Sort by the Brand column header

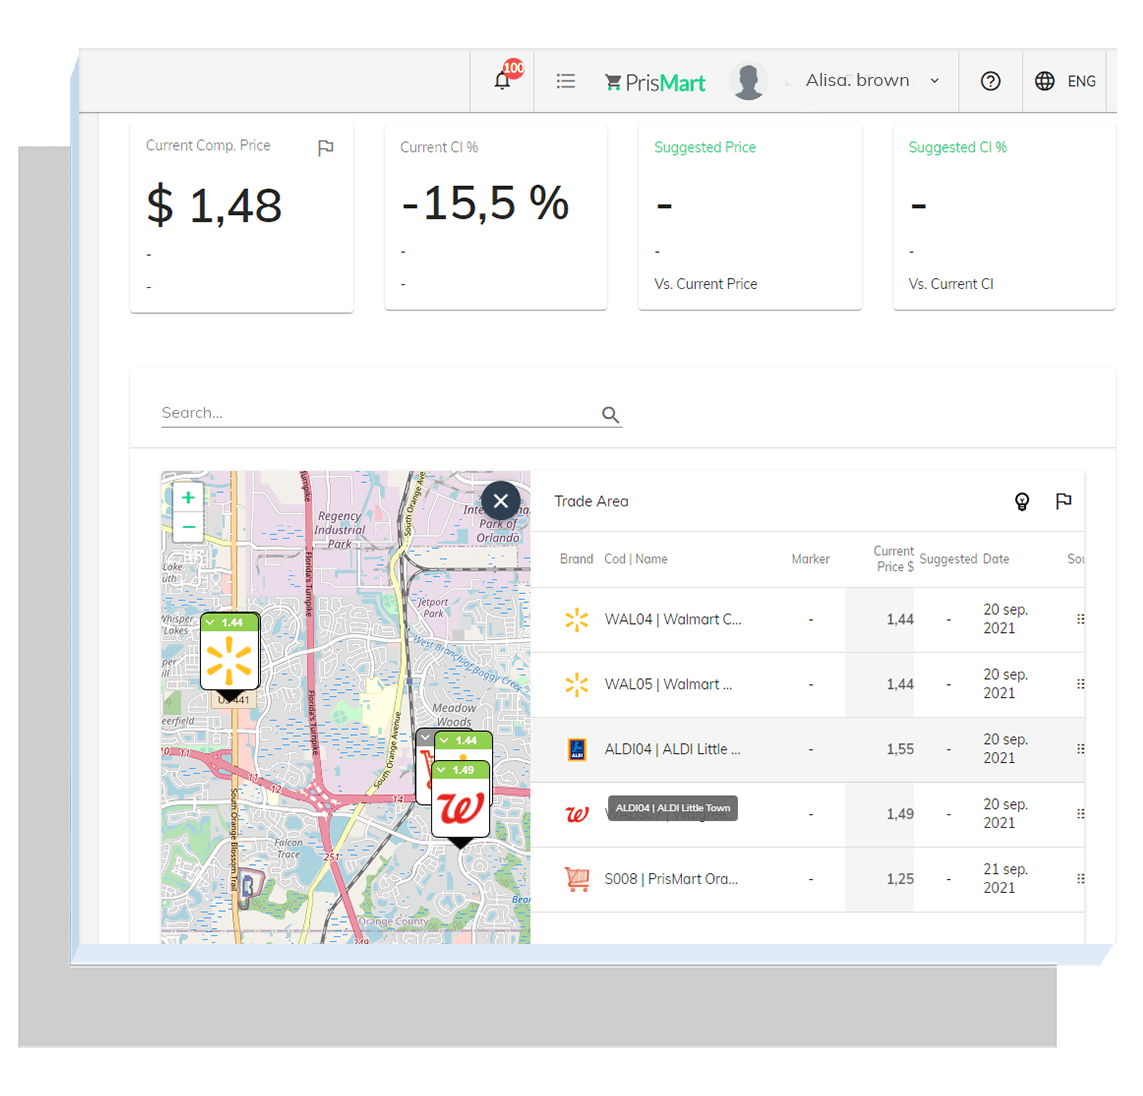pos(576,559)
